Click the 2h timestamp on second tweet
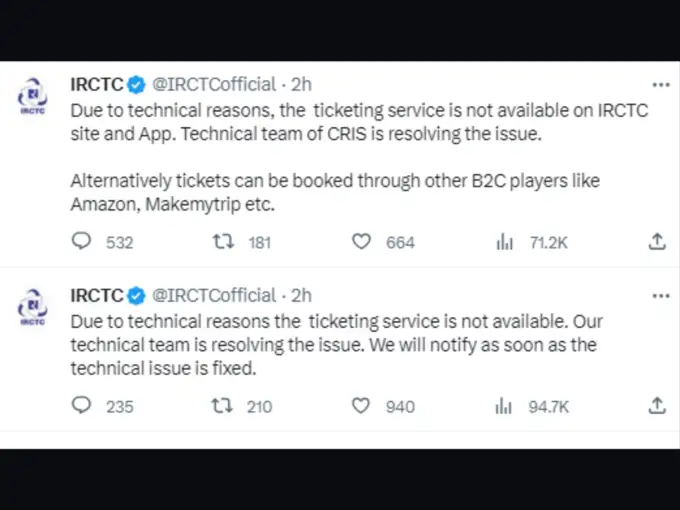The width and height of the screenshot is (680, 510). (301, 296)
